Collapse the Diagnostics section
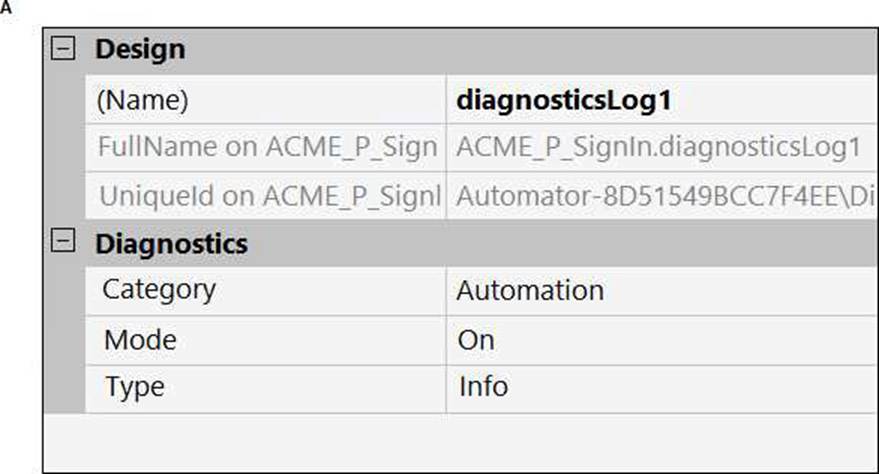The image size is (879, 474). 63,242
